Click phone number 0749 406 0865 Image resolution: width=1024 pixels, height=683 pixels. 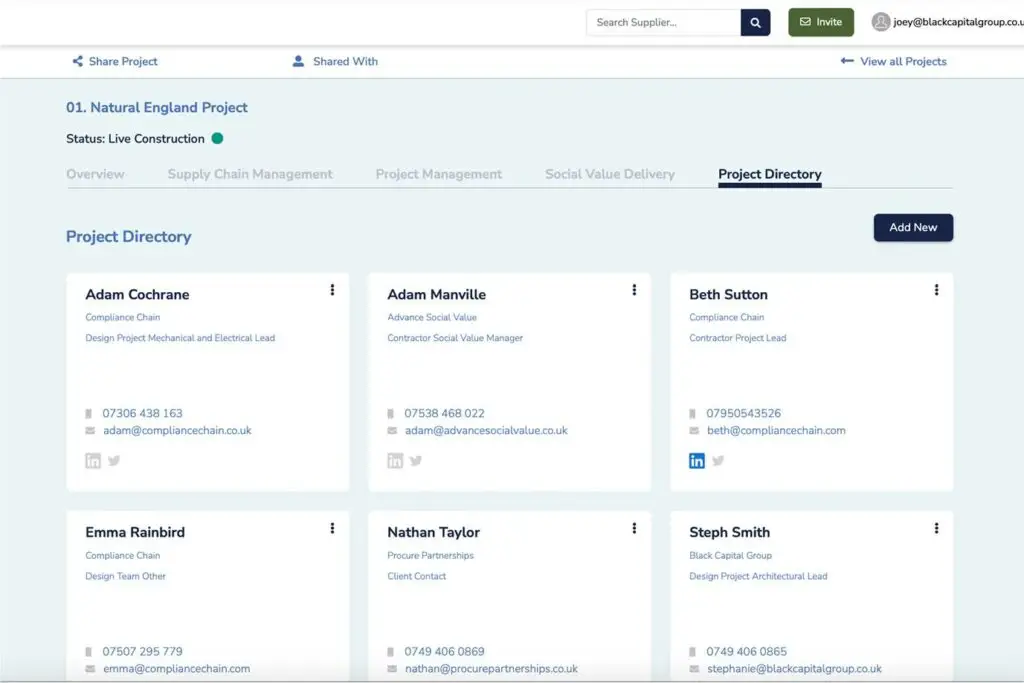coord(746,651)
